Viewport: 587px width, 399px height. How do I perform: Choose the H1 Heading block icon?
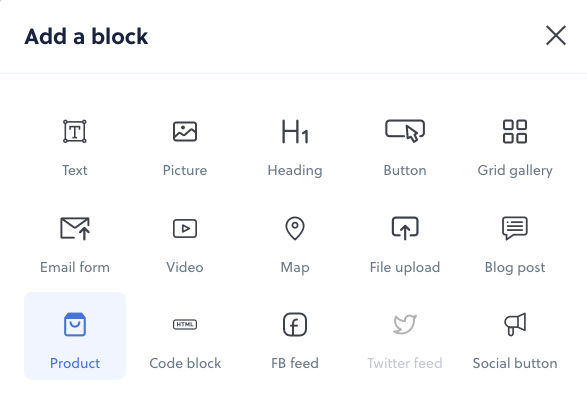pos(295,131)
